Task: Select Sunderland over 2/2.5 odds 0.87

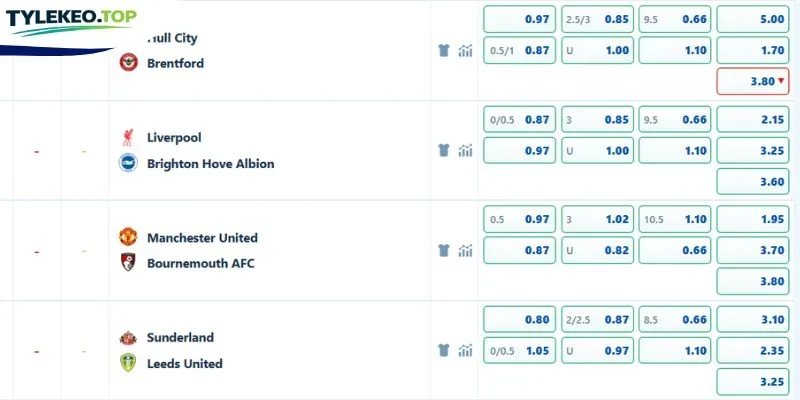Action: click(x=597, y=320)
